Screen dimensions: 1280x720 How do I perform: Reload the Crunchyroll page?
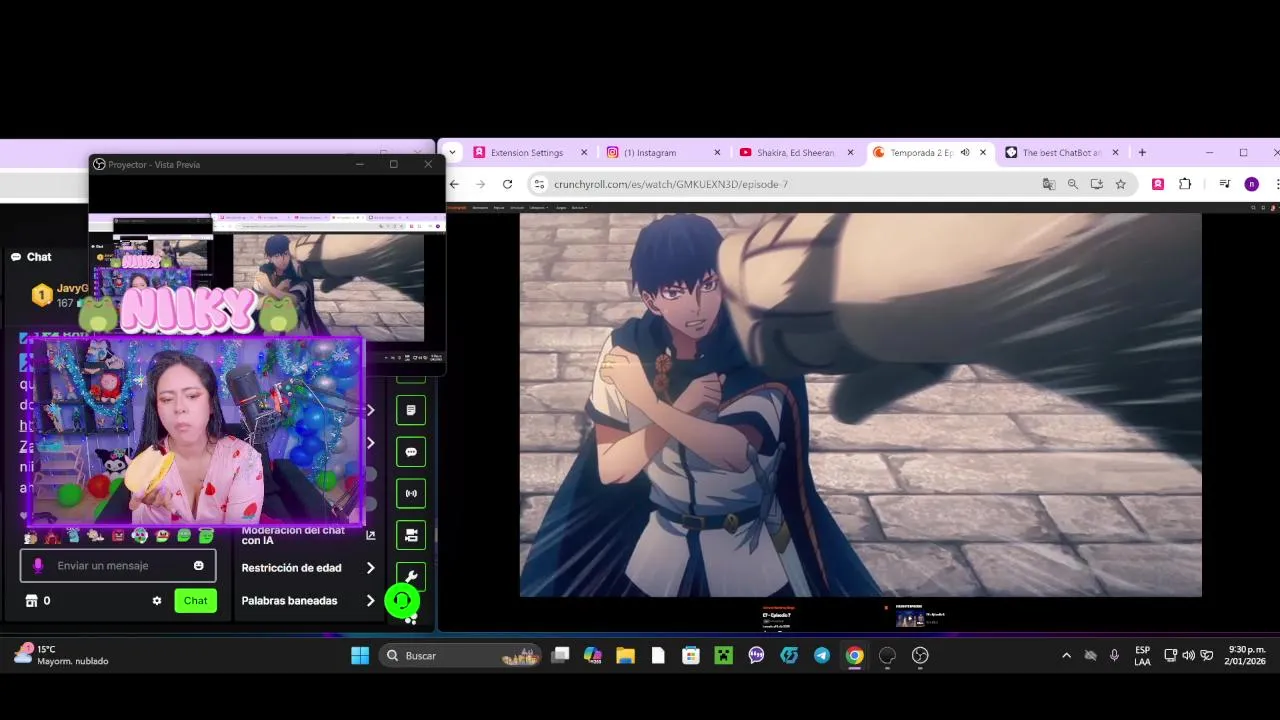[507, 184]
